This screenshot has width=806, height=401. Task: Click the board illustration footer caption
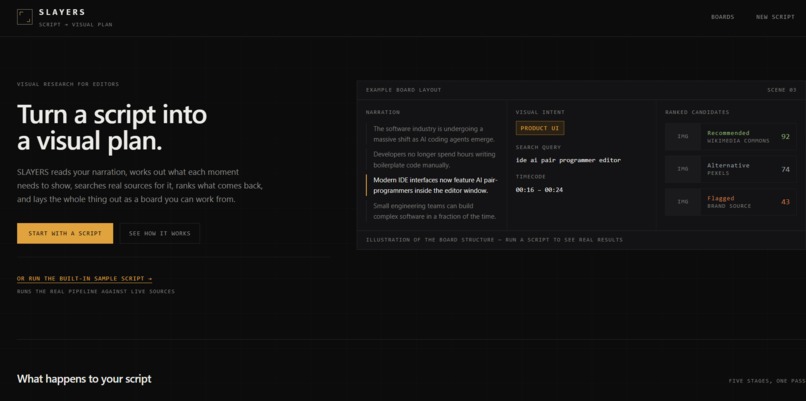pyautogui.click(x=494, y=240)
